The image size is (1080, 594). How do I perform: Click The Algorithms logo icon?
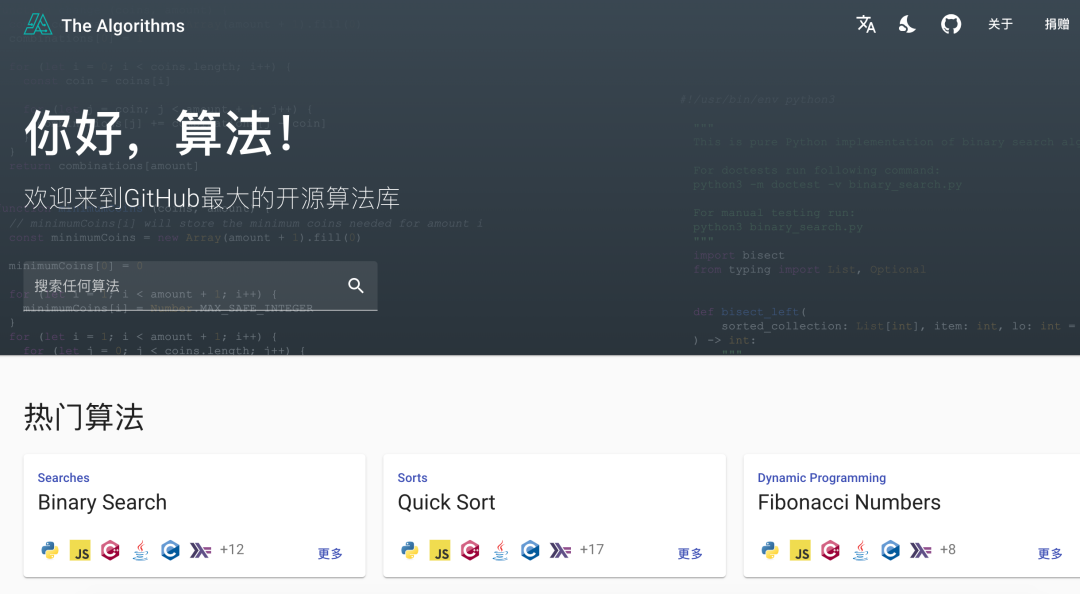pos(38,25)
